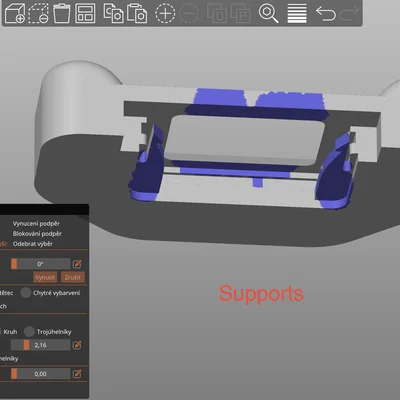The image size is (400, 400).
Task: Click the Delete object dashed-cube icon
Action: click(x=38, y=13)
